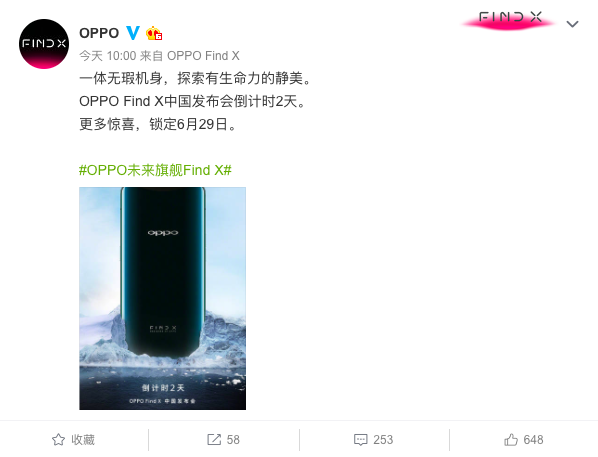598x457 pixels.
Task: Click the comment bubble icon
Action: coord(361,440)
